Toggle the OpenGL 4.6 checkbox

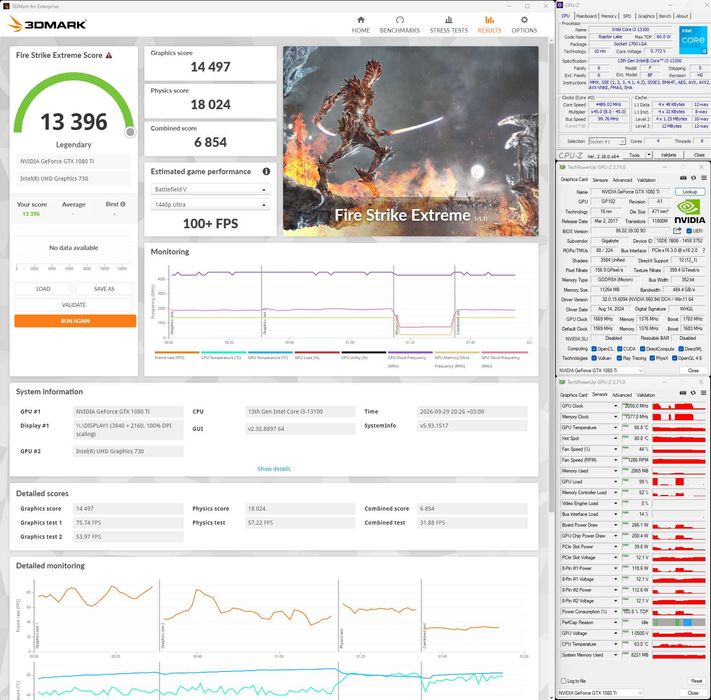pyautogui.click(x=675, y=358)
